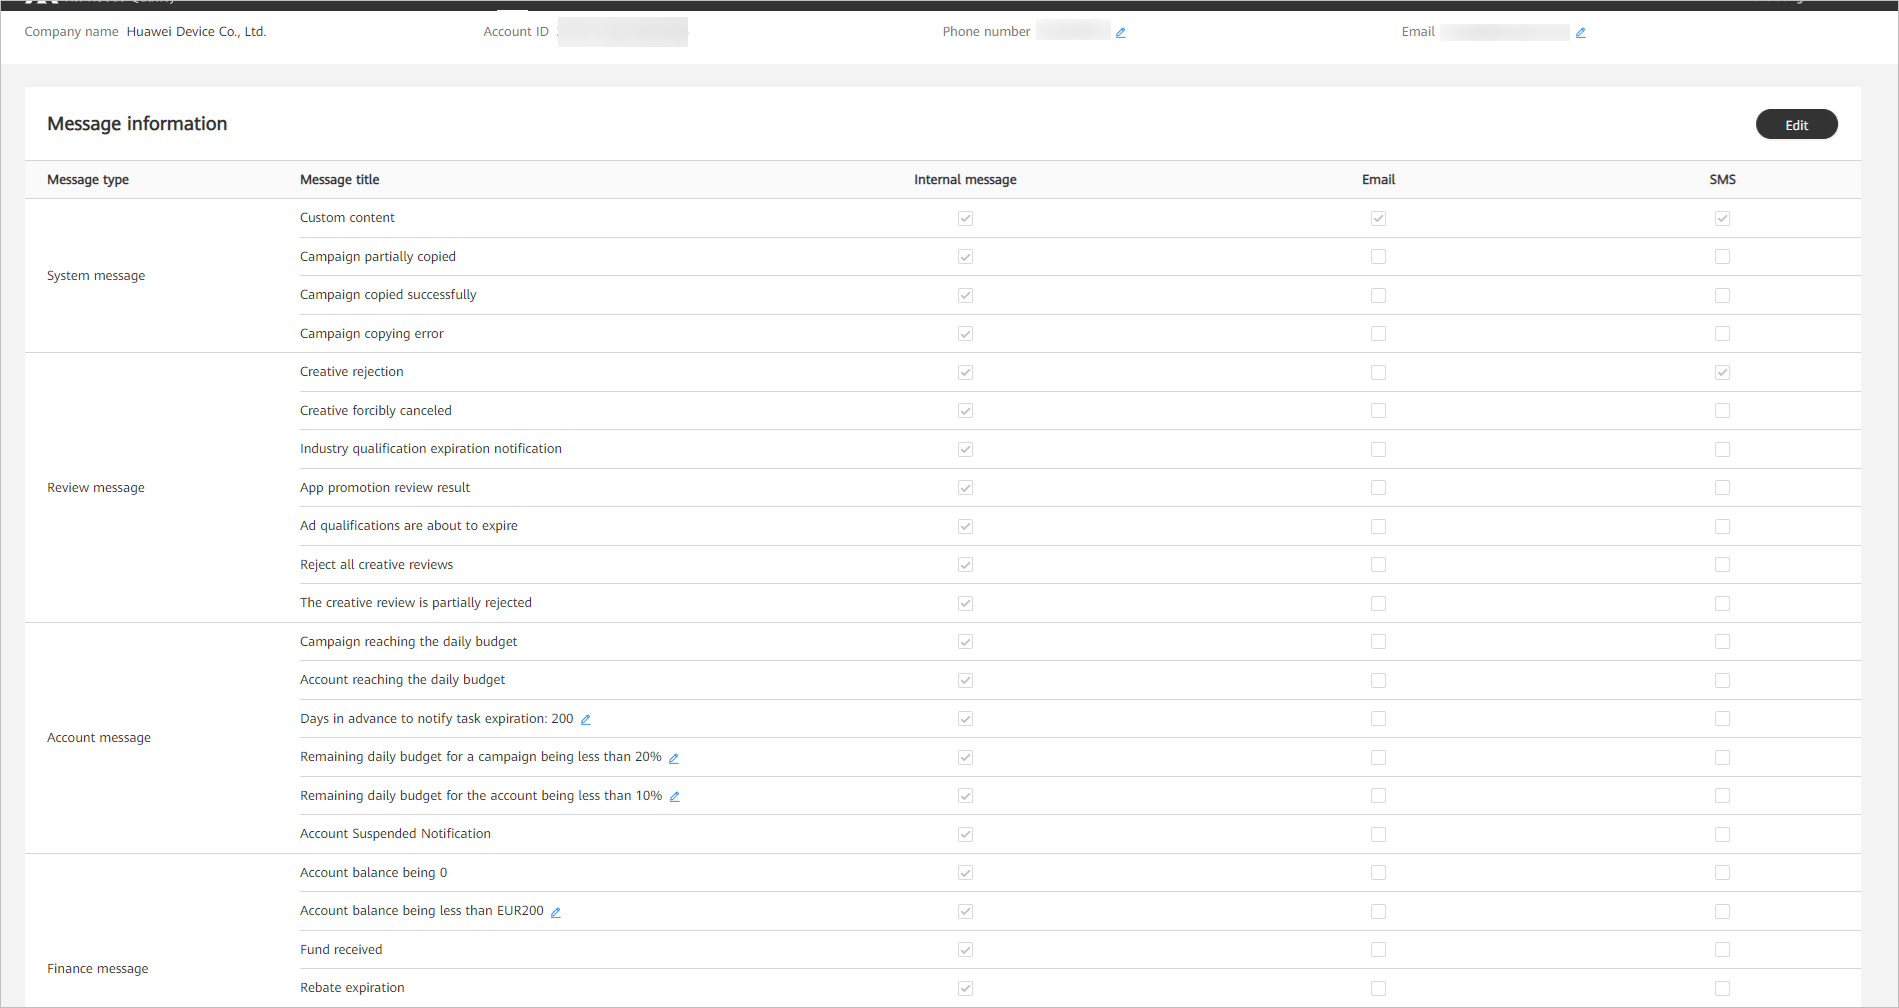Screen dimensions: 1899x1008
Task: Enable SMS for Reject all creative reviews
Action: (1722, 564)
